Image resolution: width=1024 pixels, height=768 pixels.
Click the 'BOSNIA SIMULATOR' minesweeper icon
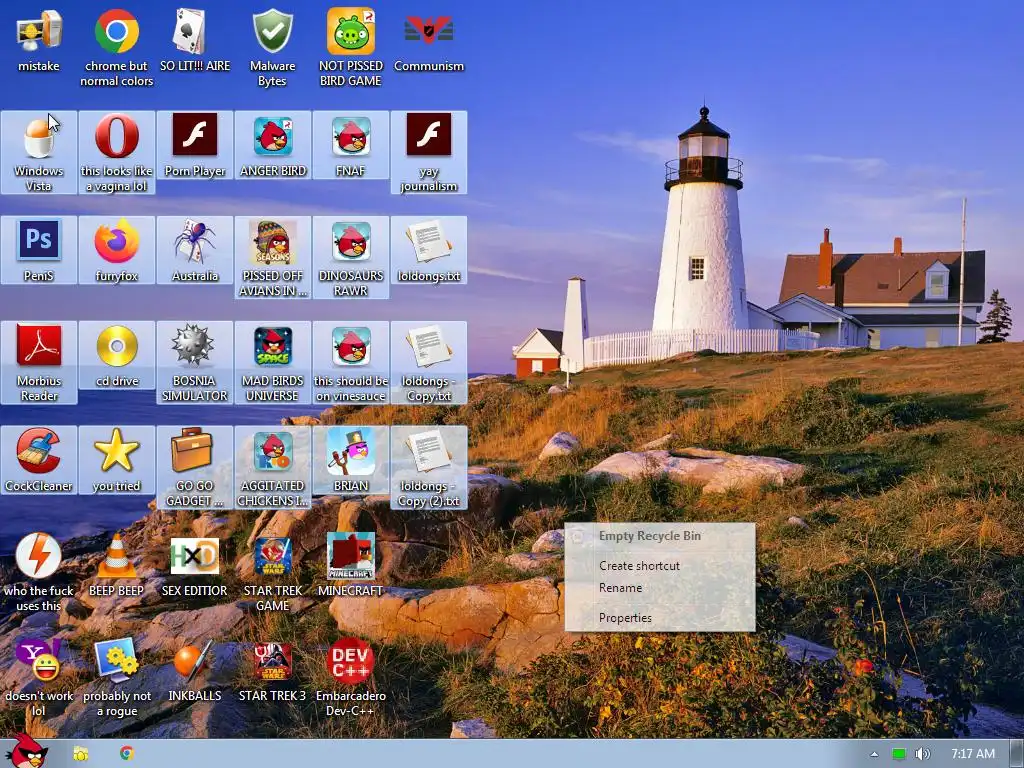(x=195, y=362)
